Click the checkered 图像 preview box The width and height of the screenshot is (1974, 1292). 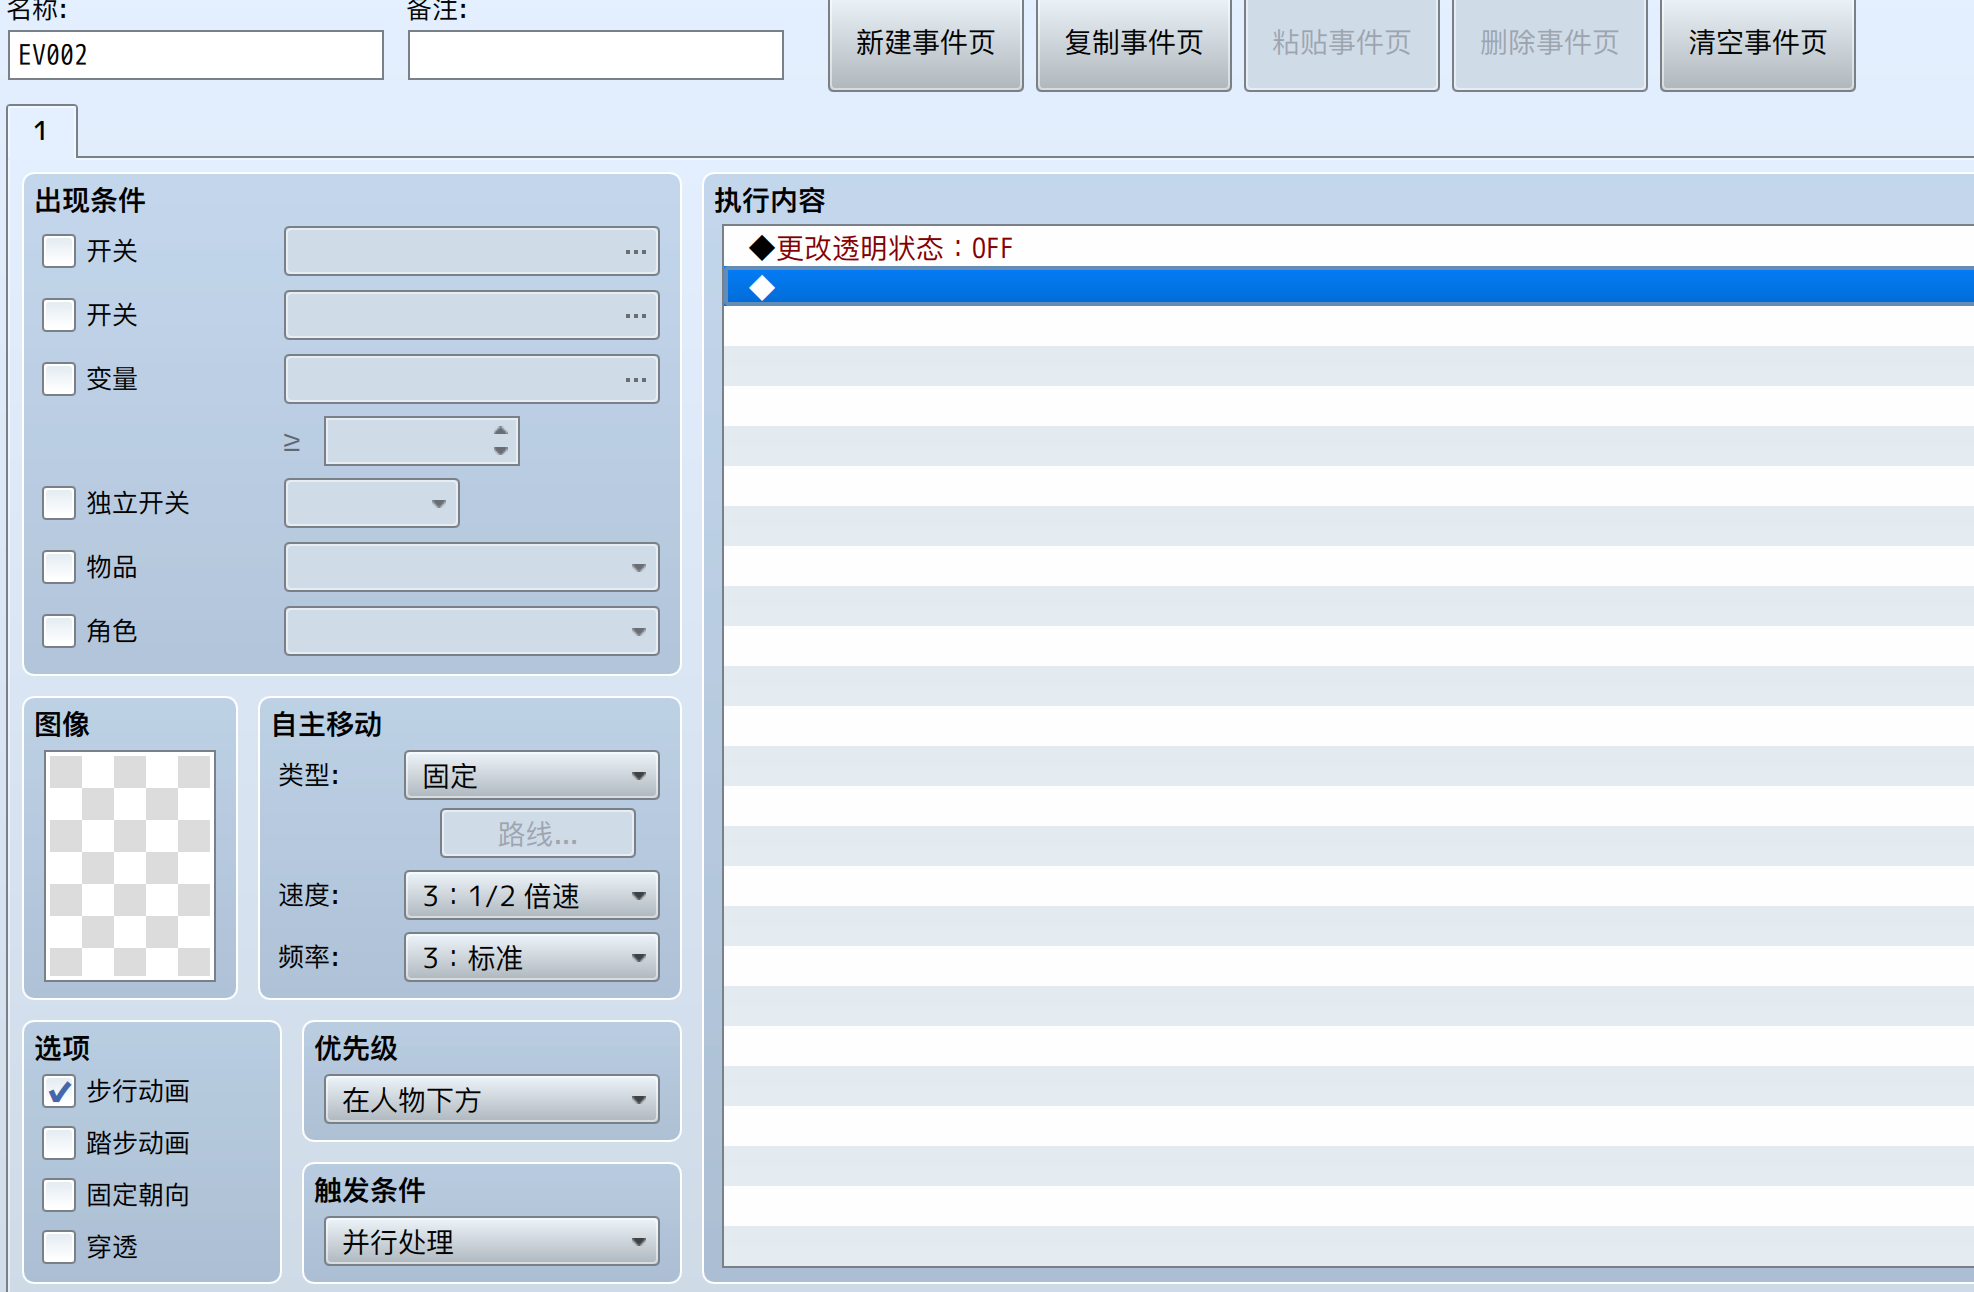click(130, 865)
